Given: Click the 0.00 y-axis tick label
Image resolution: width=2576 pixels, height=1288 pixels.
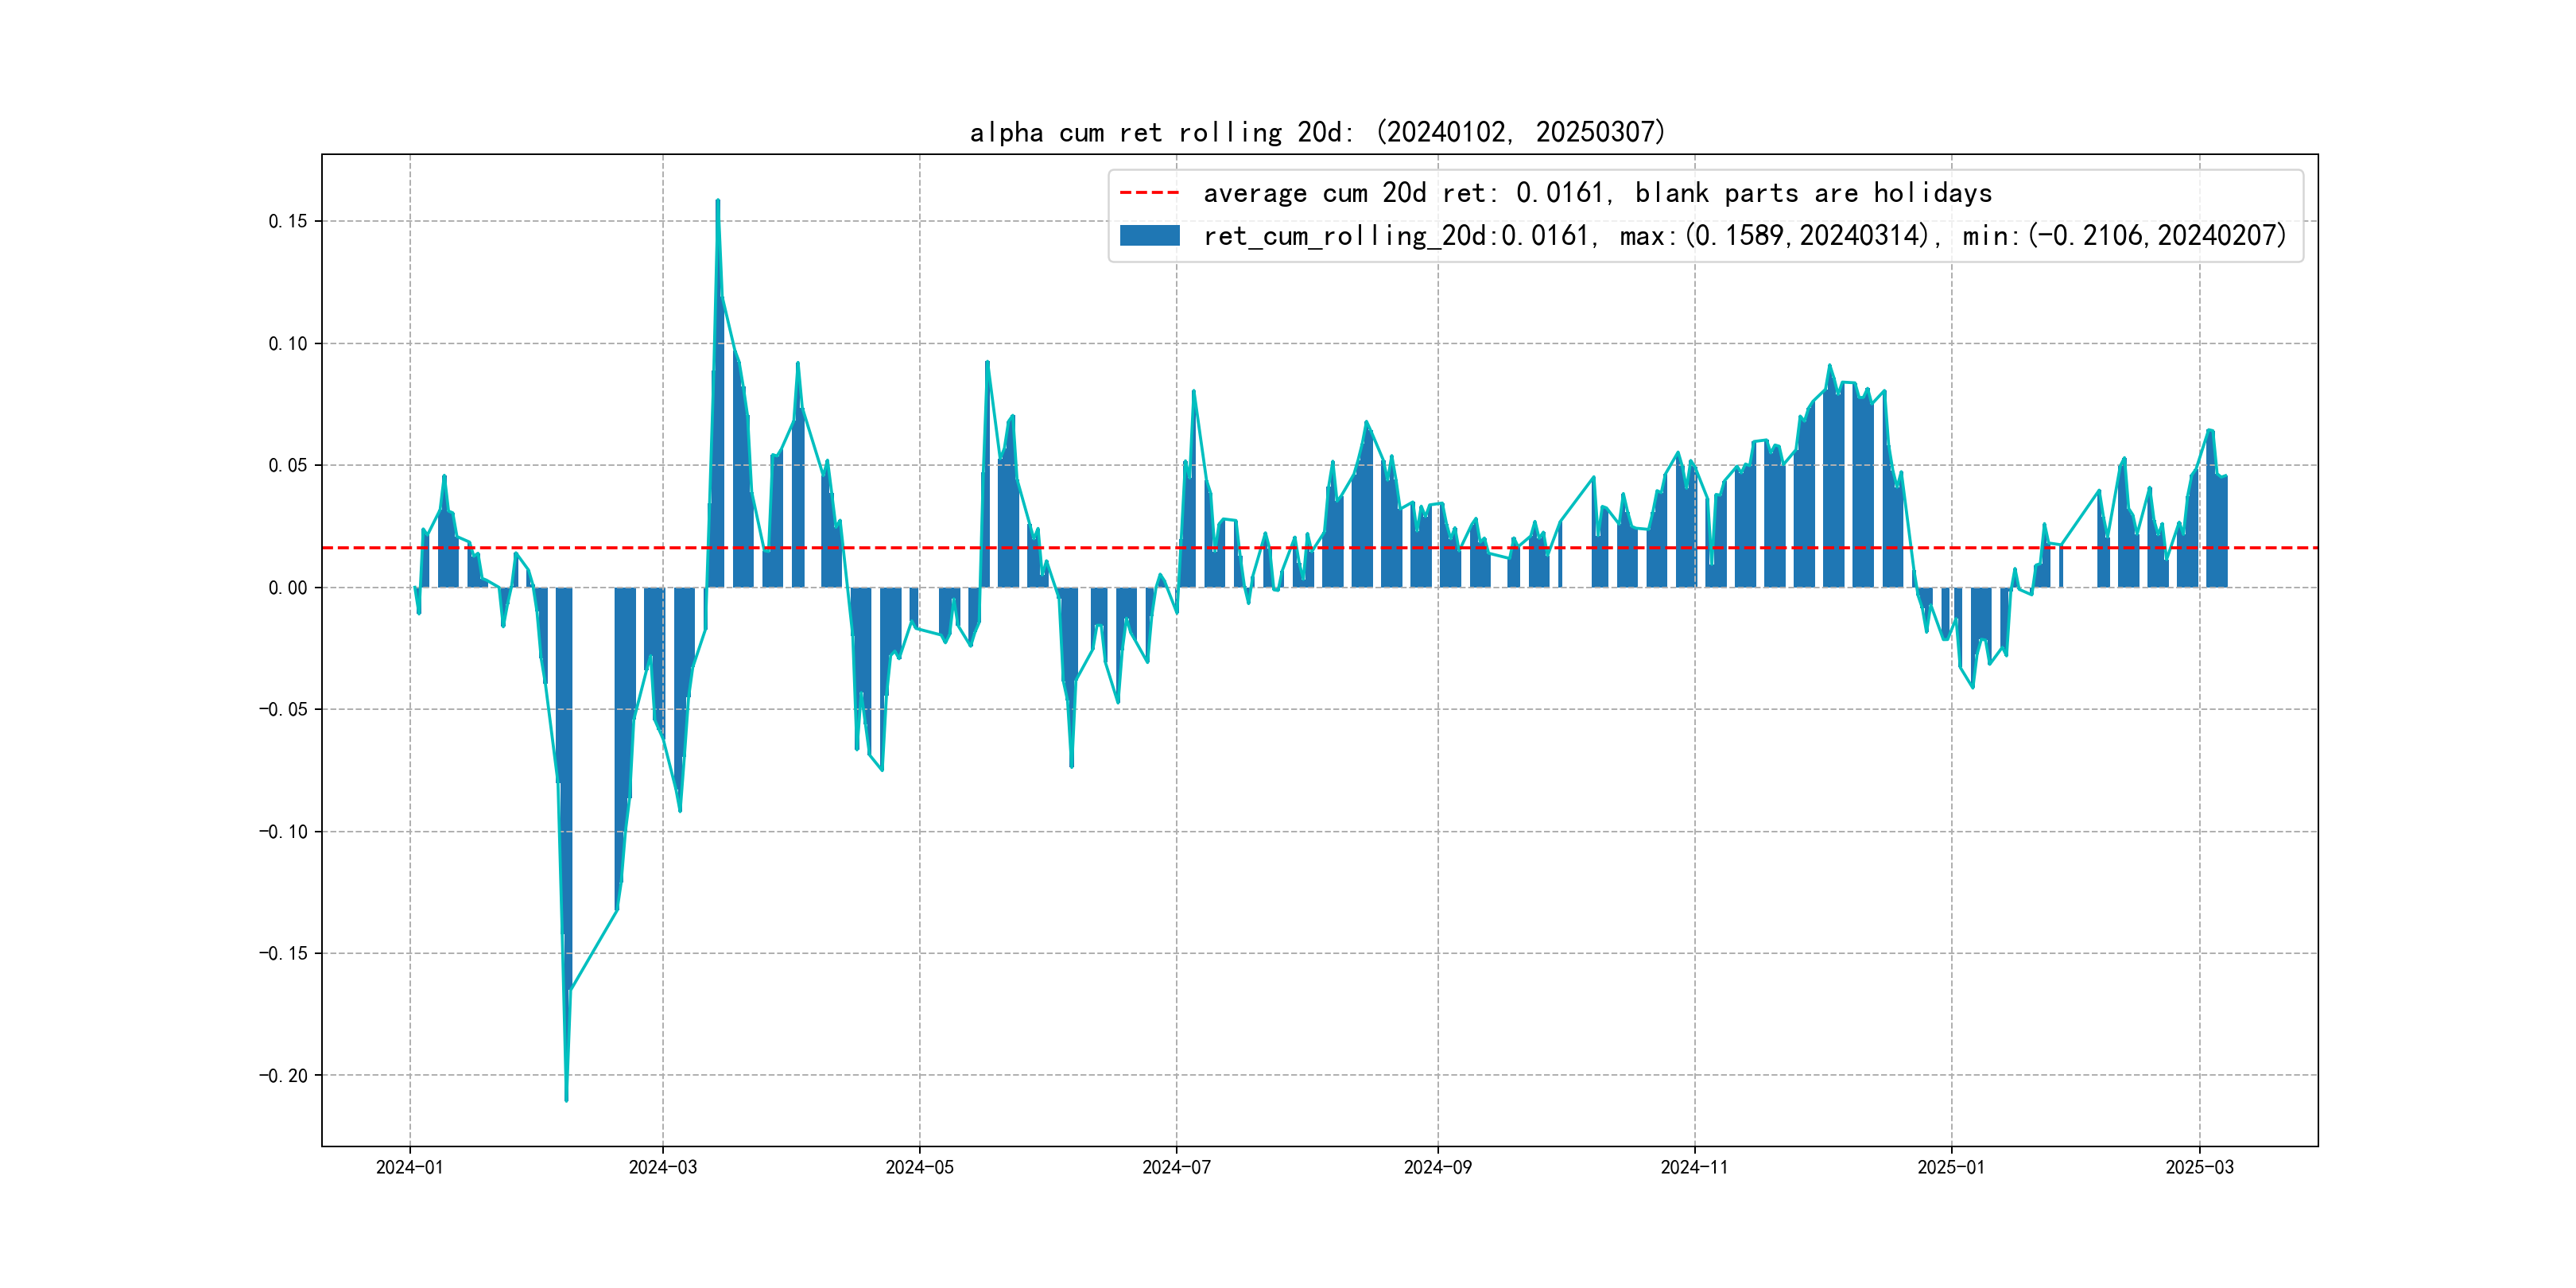Looking at the screenshot, I should (288, 588).
